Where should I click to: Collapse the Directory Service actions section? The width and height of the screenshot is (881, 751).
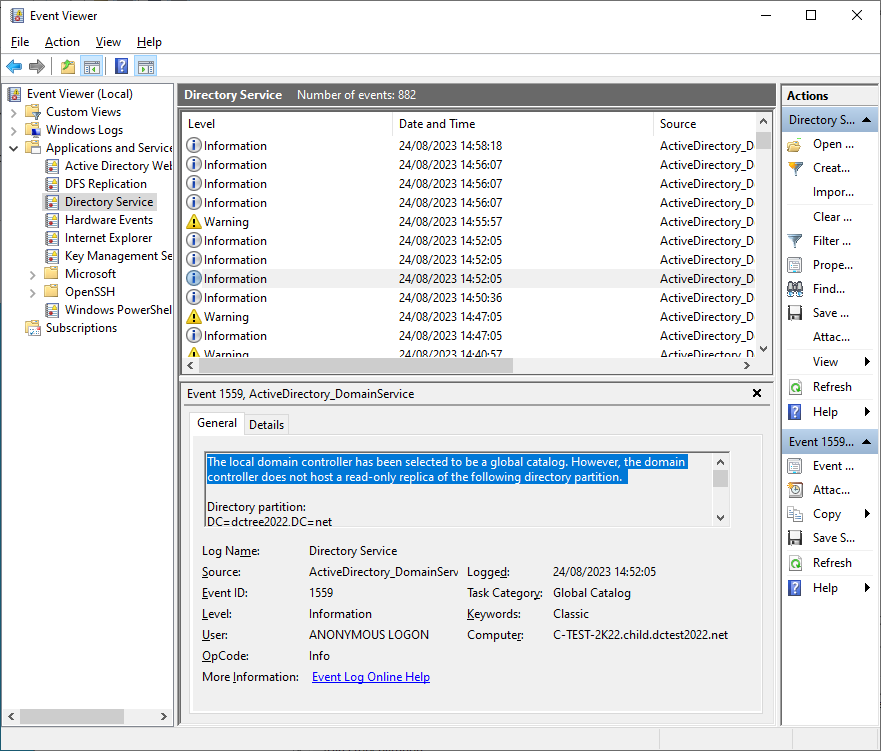pos(866,120)
